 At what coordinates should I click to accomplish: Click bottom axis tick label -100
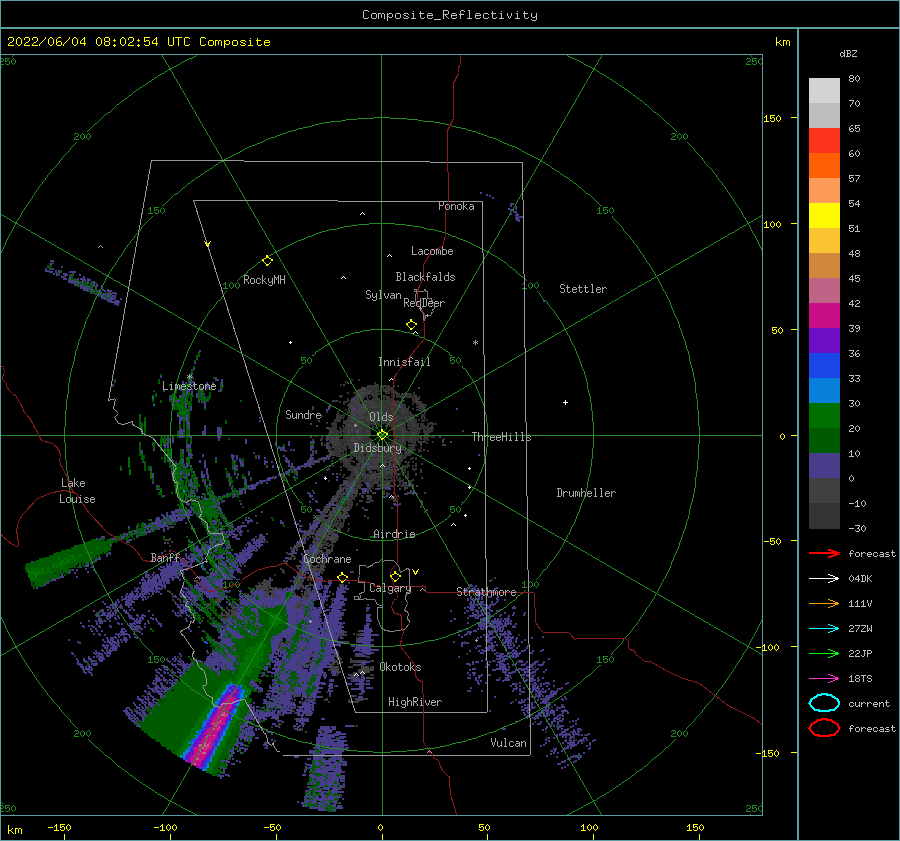[x=165, y=827]
